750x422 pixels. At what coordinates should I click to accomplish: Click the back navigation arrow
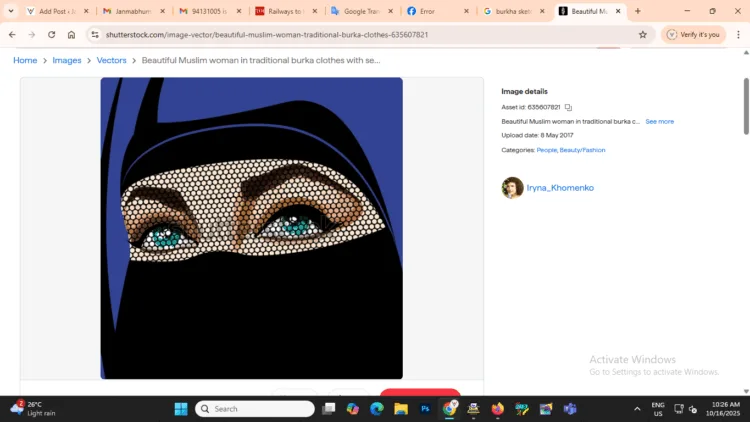(x=12, y=34)
